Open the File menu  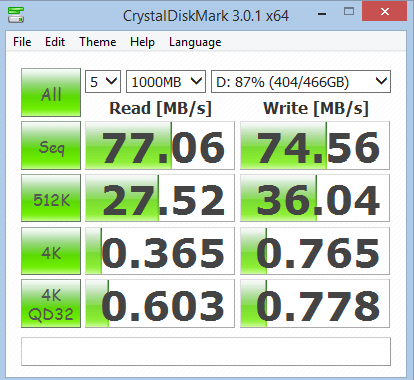point(22,42)
